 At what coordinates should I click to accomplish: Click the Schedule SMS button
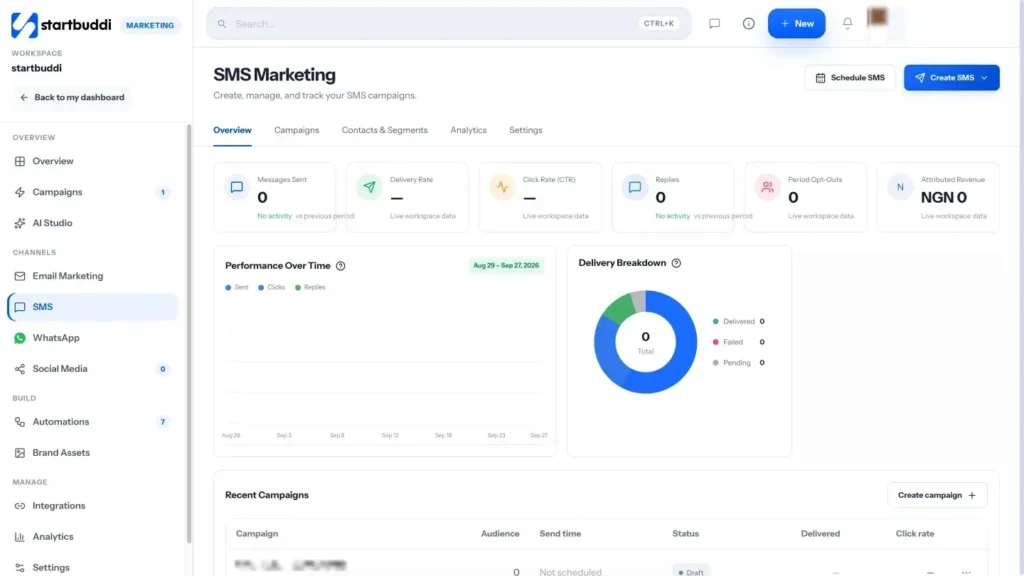pos(850,78)
